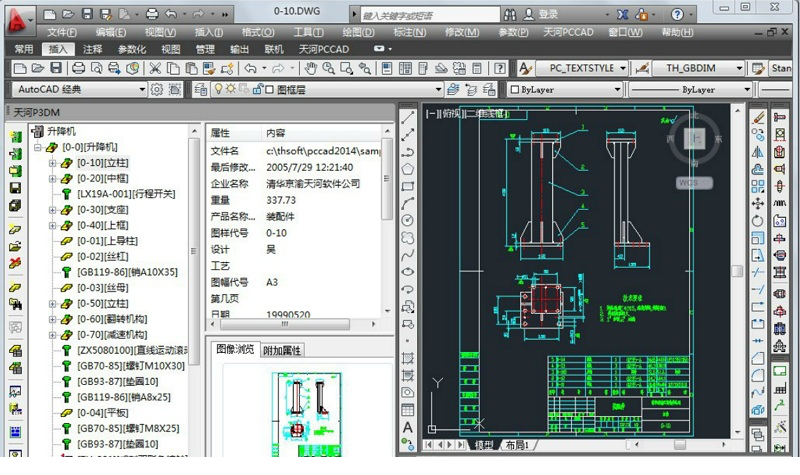800x475 pixels.
Task: Click the keyword search input field
Action: pyautogui.click(x=430, y=15)
